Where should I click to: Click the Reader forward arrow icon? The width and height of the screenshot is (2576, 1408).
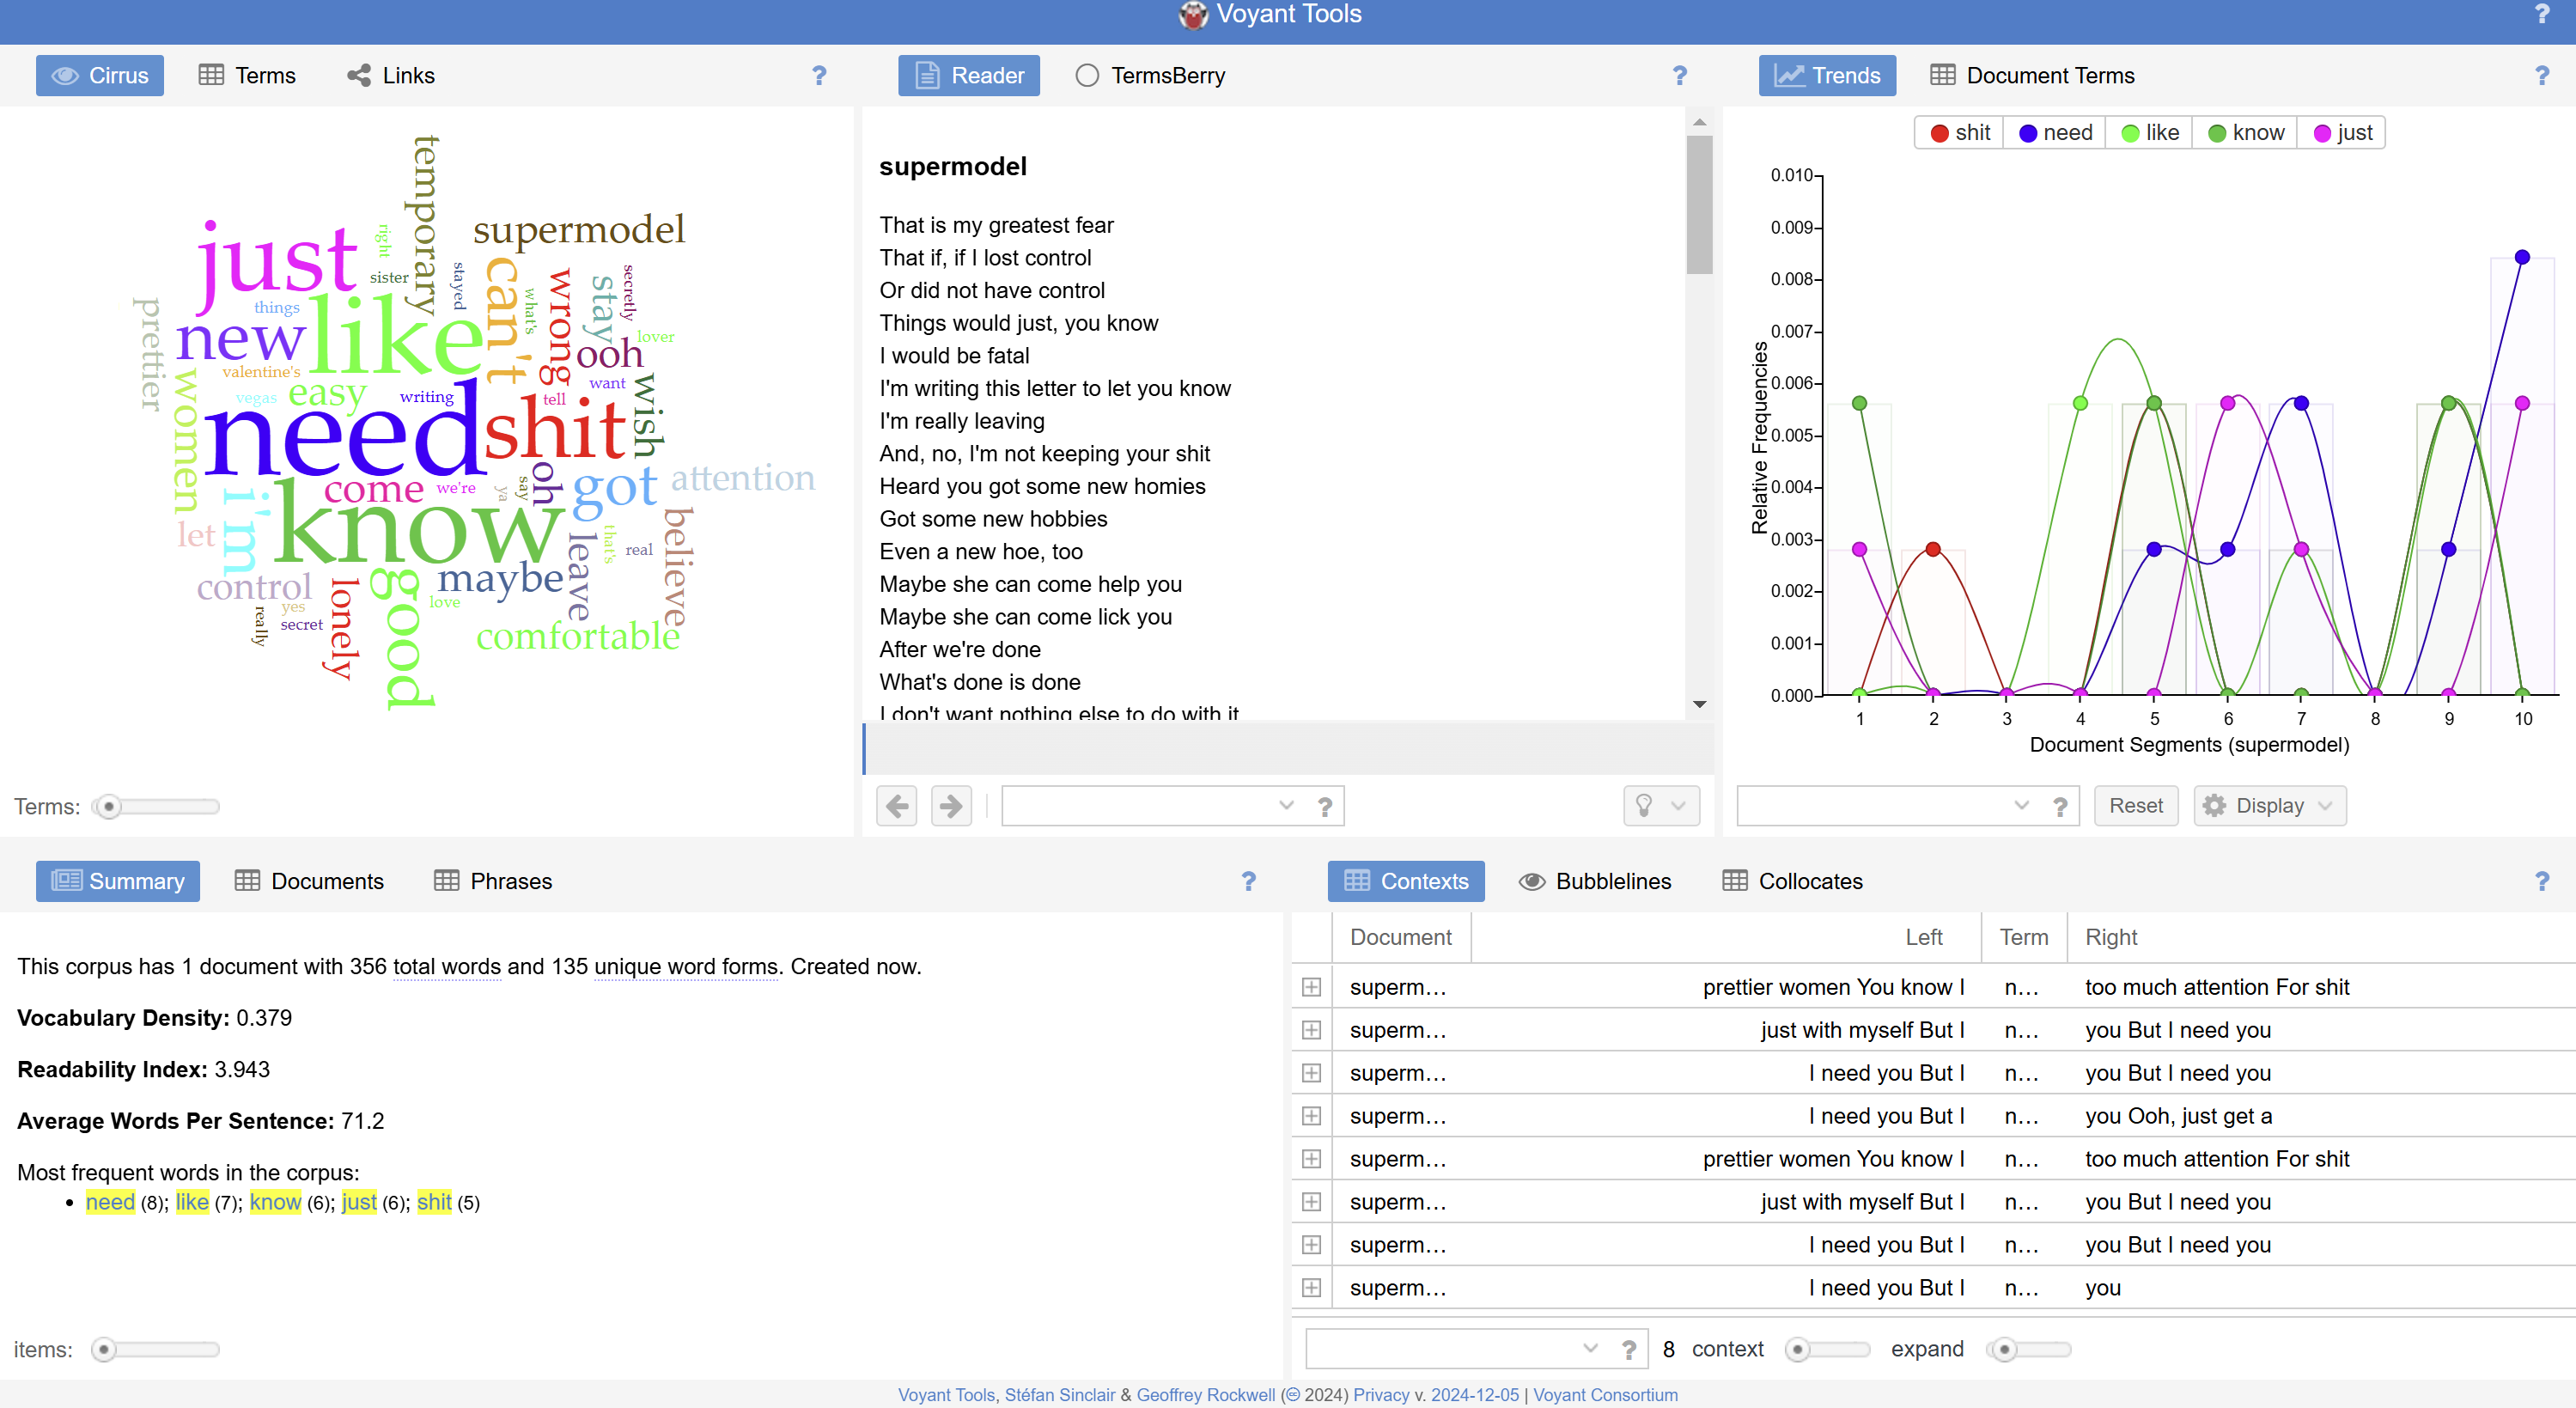(x=951, y=806)
